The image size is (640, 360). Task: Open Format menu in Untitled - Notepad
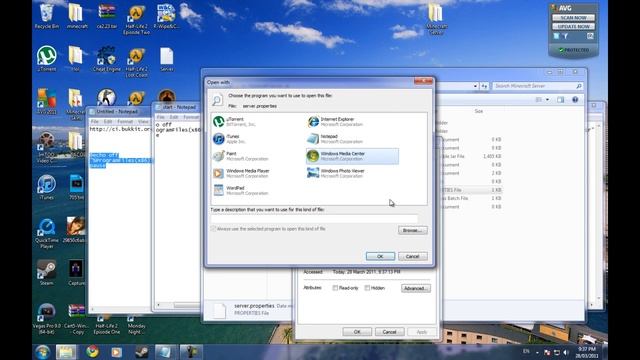pos(125,122)
